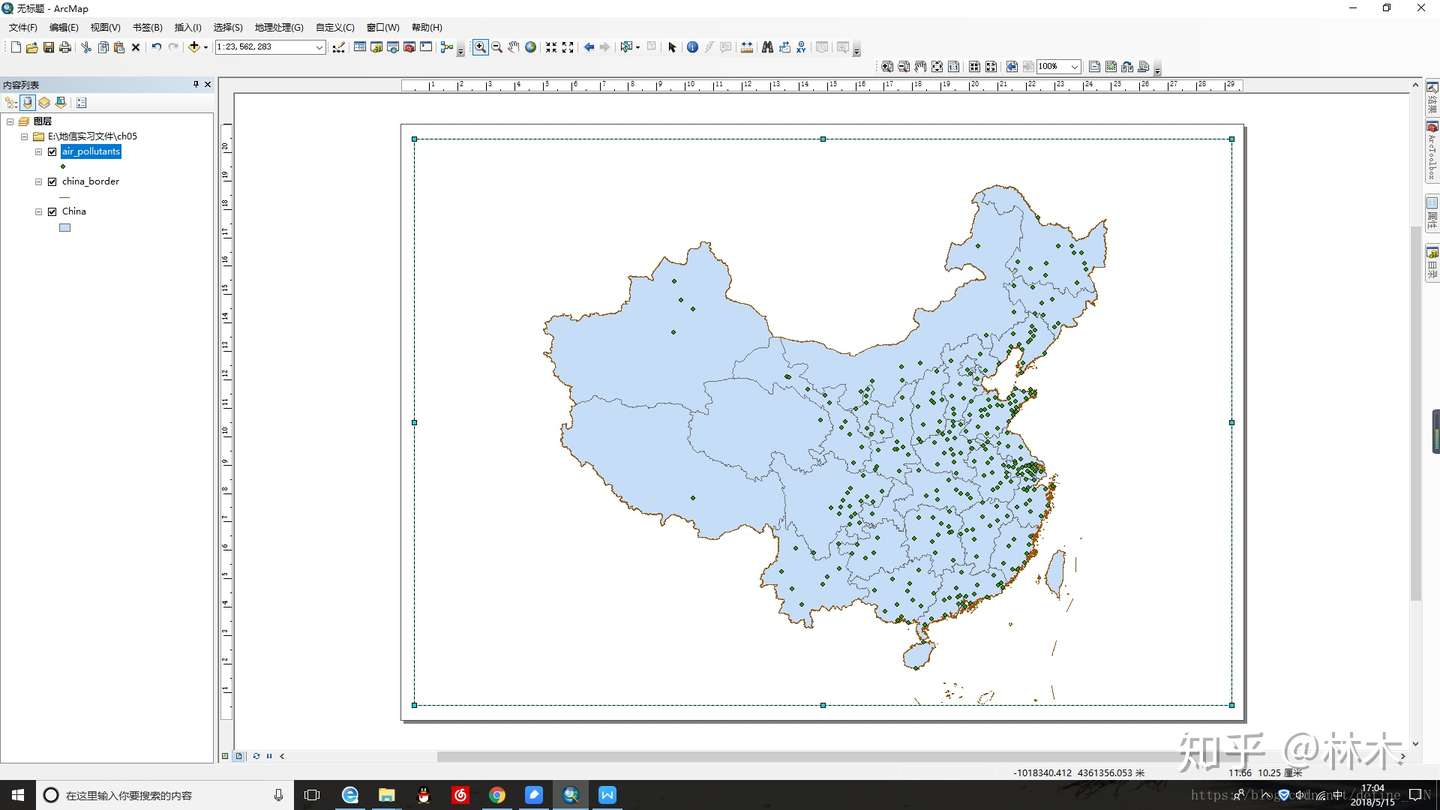This screenshot has height=810, width=1440.
Task: Open the 插入(I) menu
Action: [188, 28]
